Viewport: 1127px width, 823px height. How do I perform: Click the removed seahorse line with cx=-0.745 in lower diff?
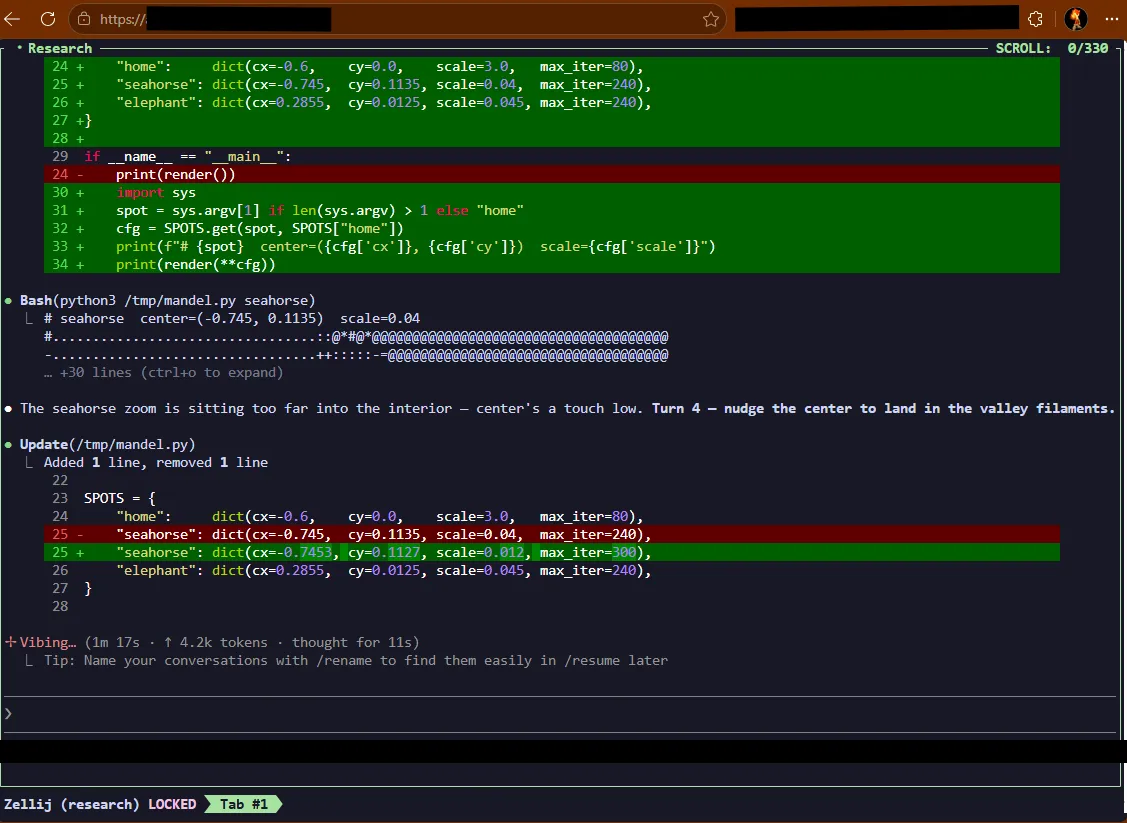point(552,535)
